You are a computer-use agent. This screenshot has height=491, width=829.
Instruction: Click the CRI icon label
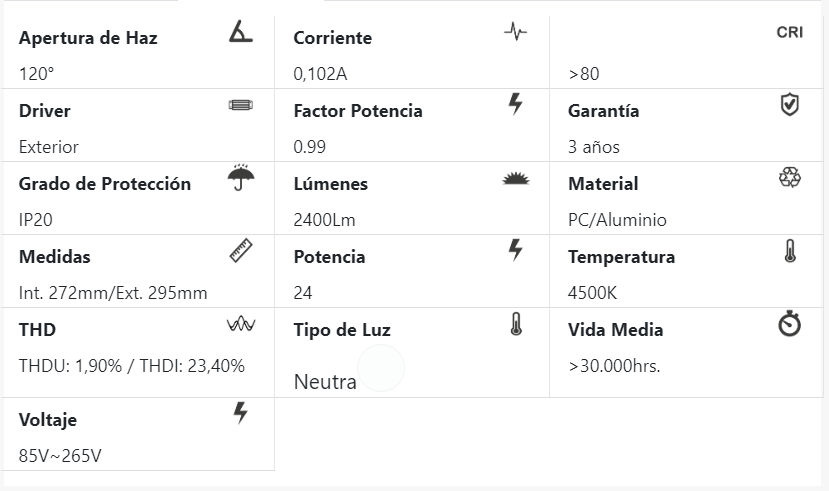[789, 32]
